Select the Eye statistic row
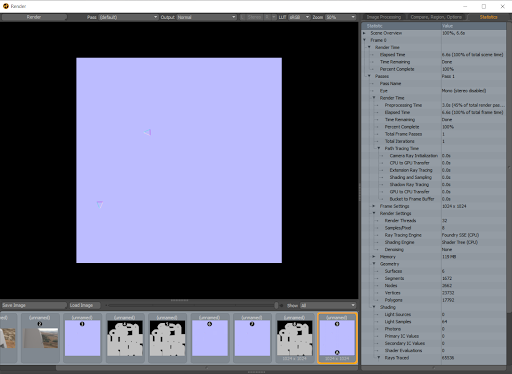Screen dimensions: 512x374 (434, 91)
